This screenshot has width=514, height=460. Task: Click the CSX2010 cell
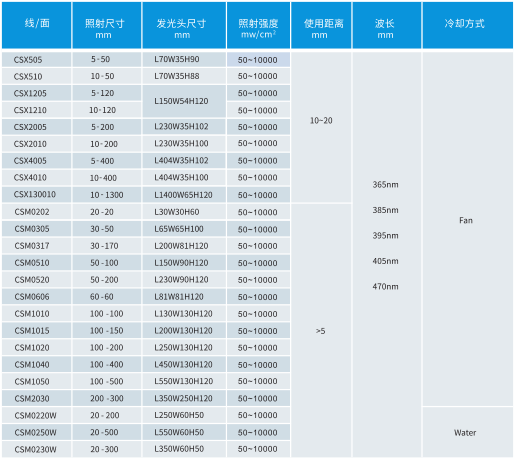coord(36,144)
